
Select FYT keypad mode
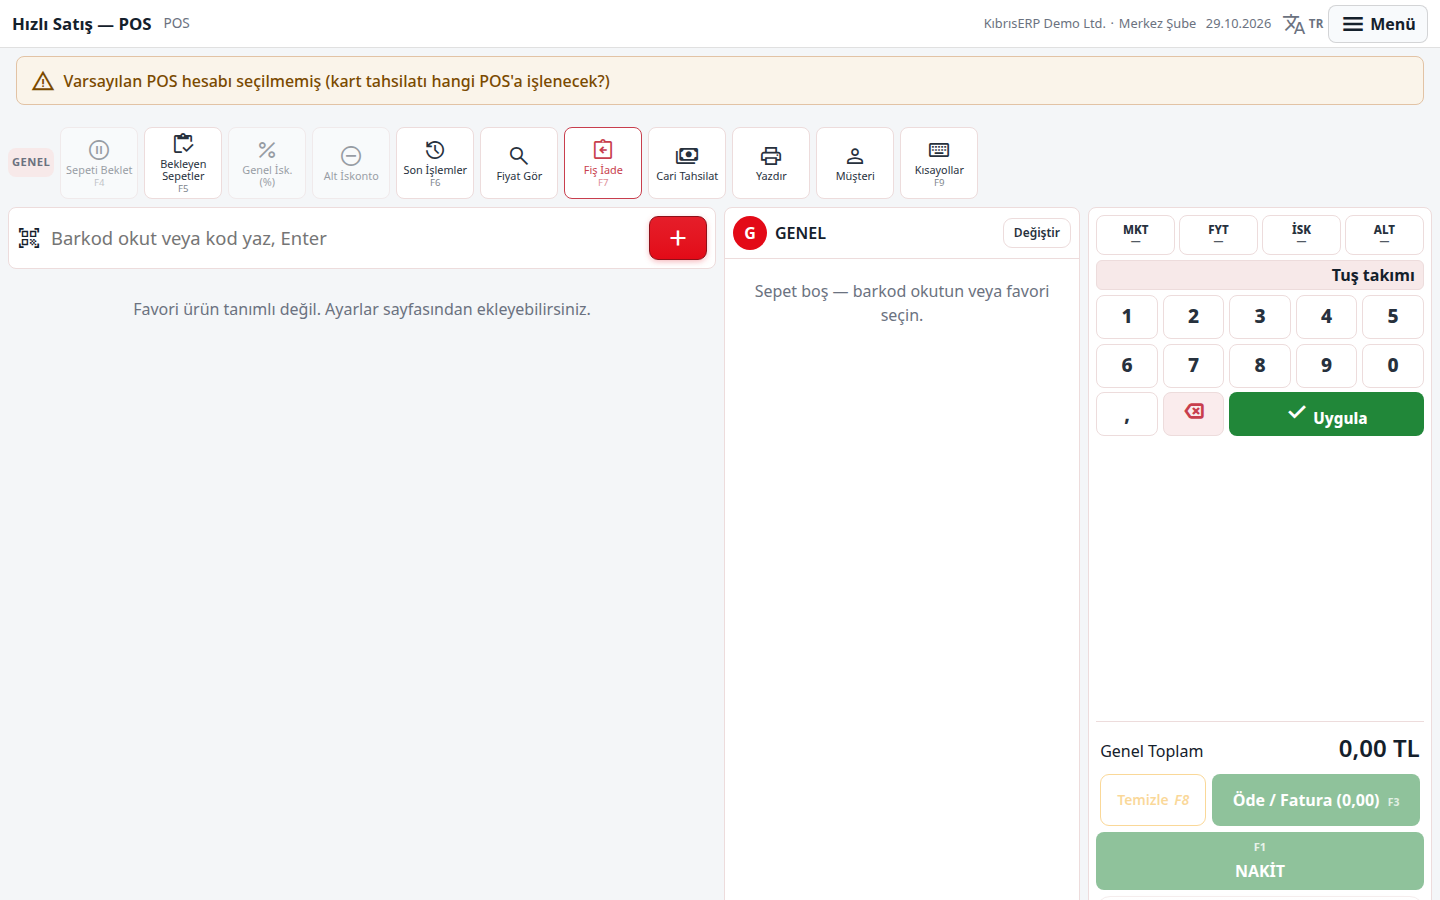coord(1218,235)
